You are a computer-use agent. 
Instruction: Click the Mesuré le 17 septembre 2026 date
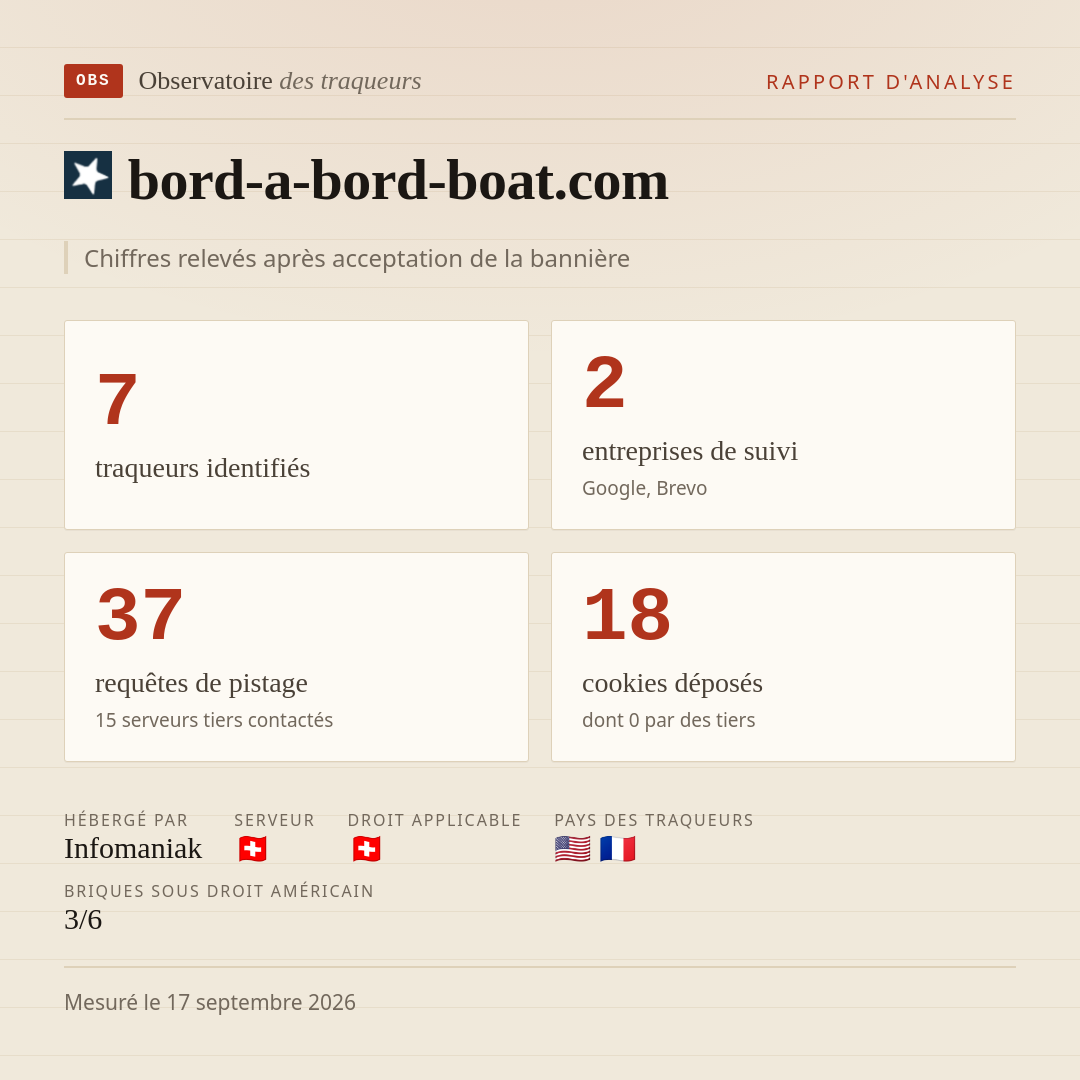pos(210,1003)
